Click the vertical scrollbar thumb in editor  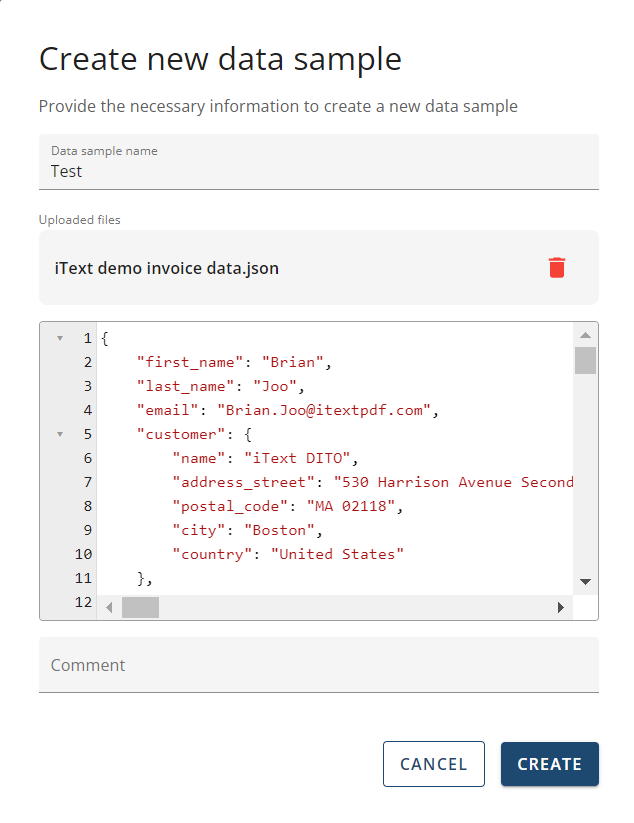585,359
